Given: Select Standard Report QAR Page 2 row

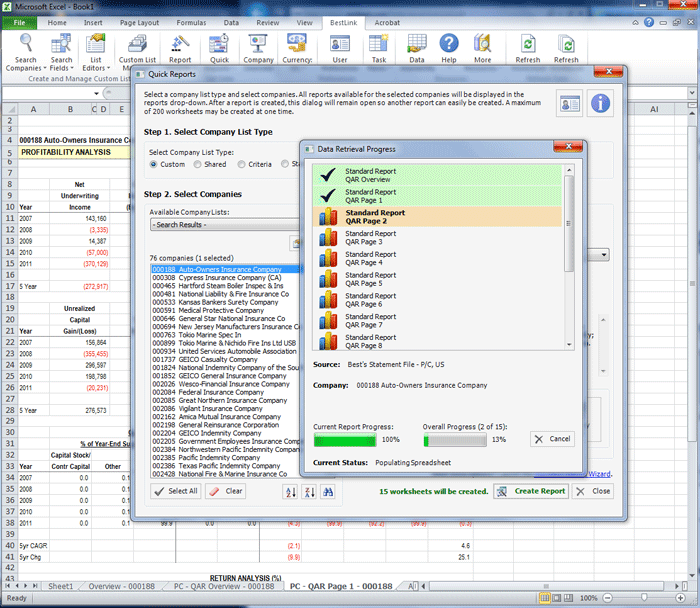Looking at the screenshot, I should point(438,217).
